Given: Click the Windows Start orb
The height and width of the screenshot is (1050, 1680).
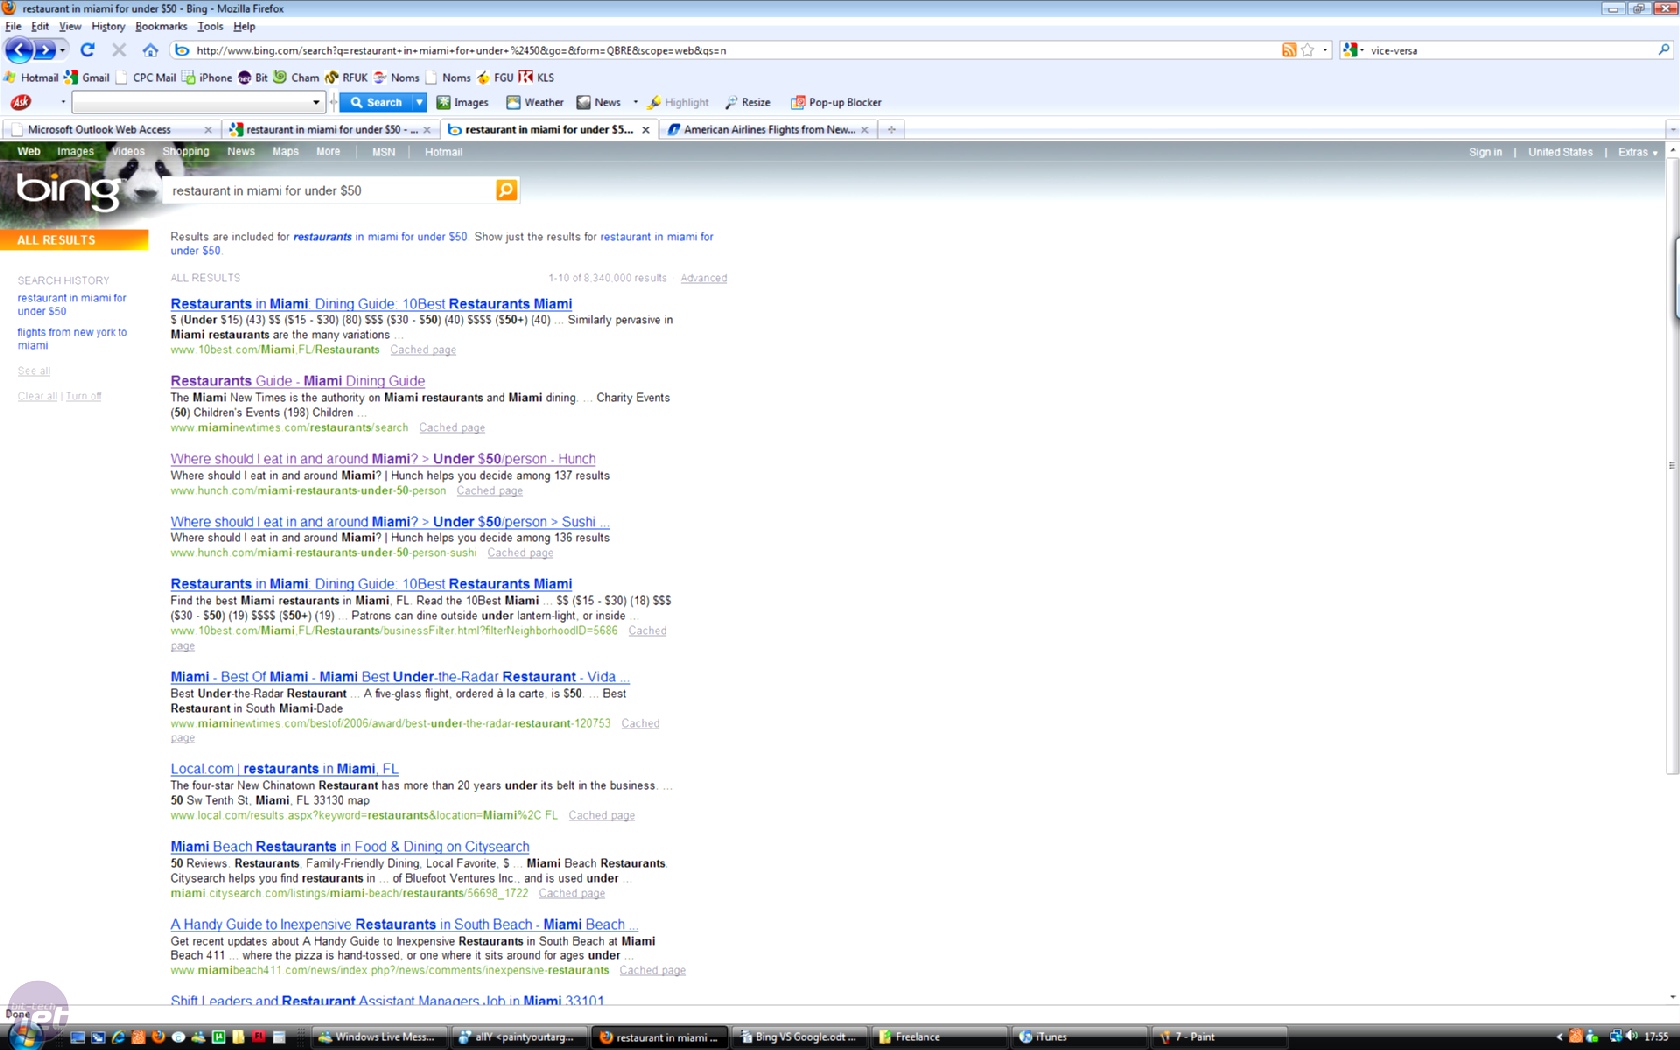Looking at the screenshot, I should click(24, 1036).
